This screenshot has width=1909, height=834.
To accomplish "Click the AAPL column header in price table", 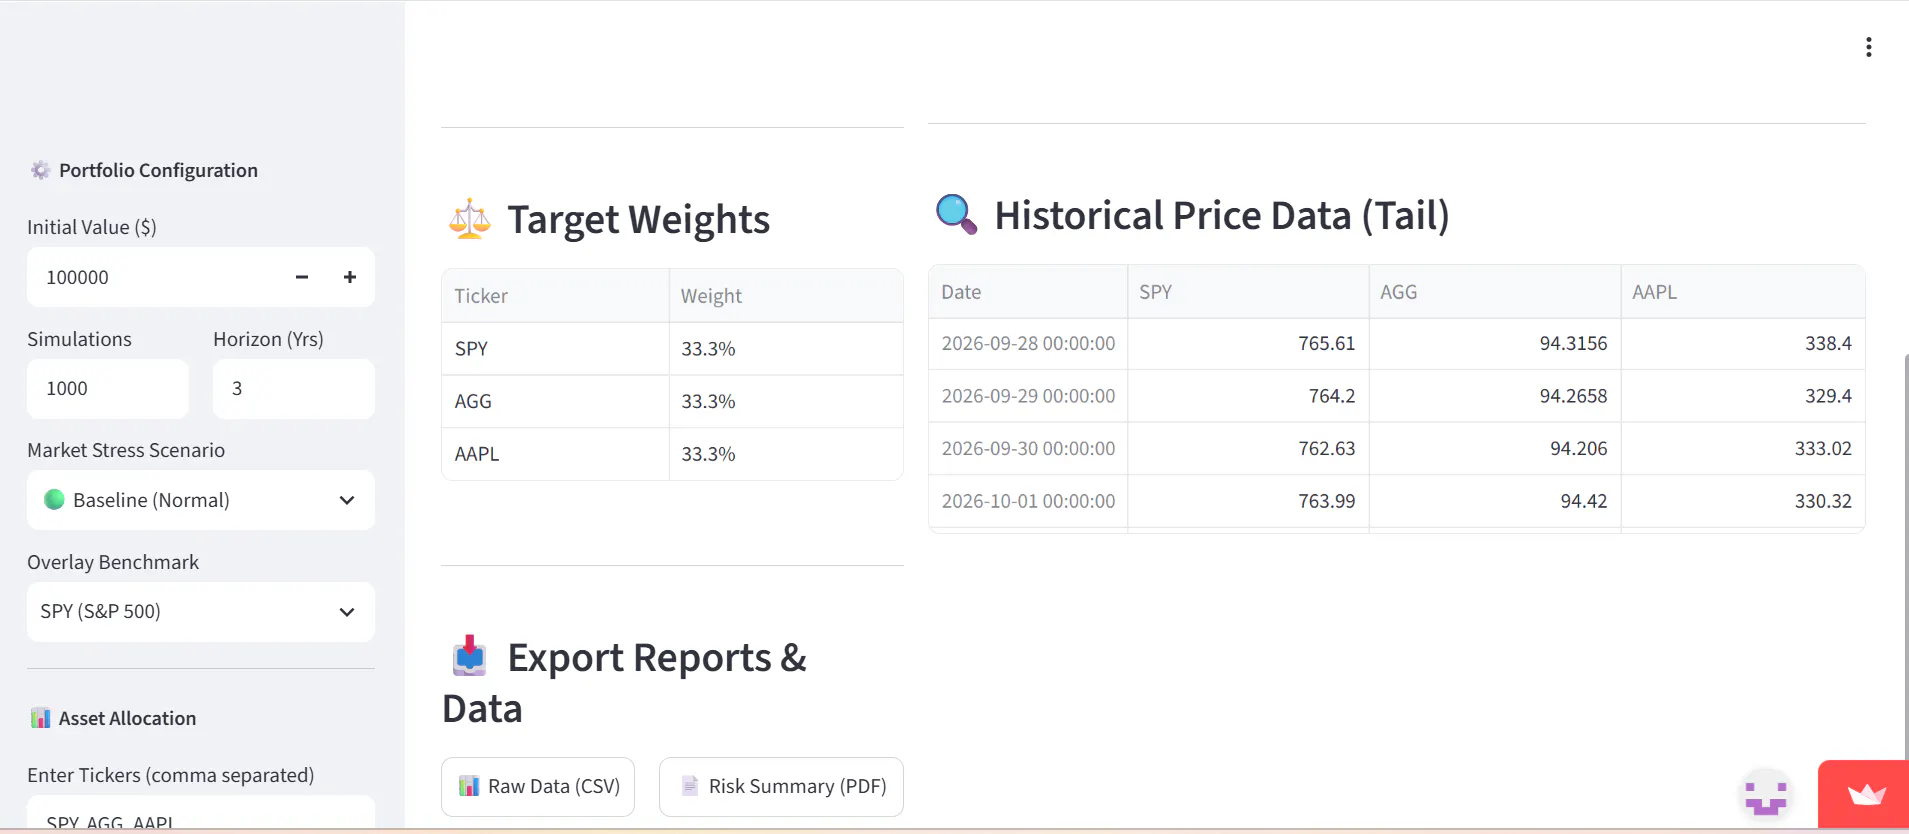I will pos(1743,292).
